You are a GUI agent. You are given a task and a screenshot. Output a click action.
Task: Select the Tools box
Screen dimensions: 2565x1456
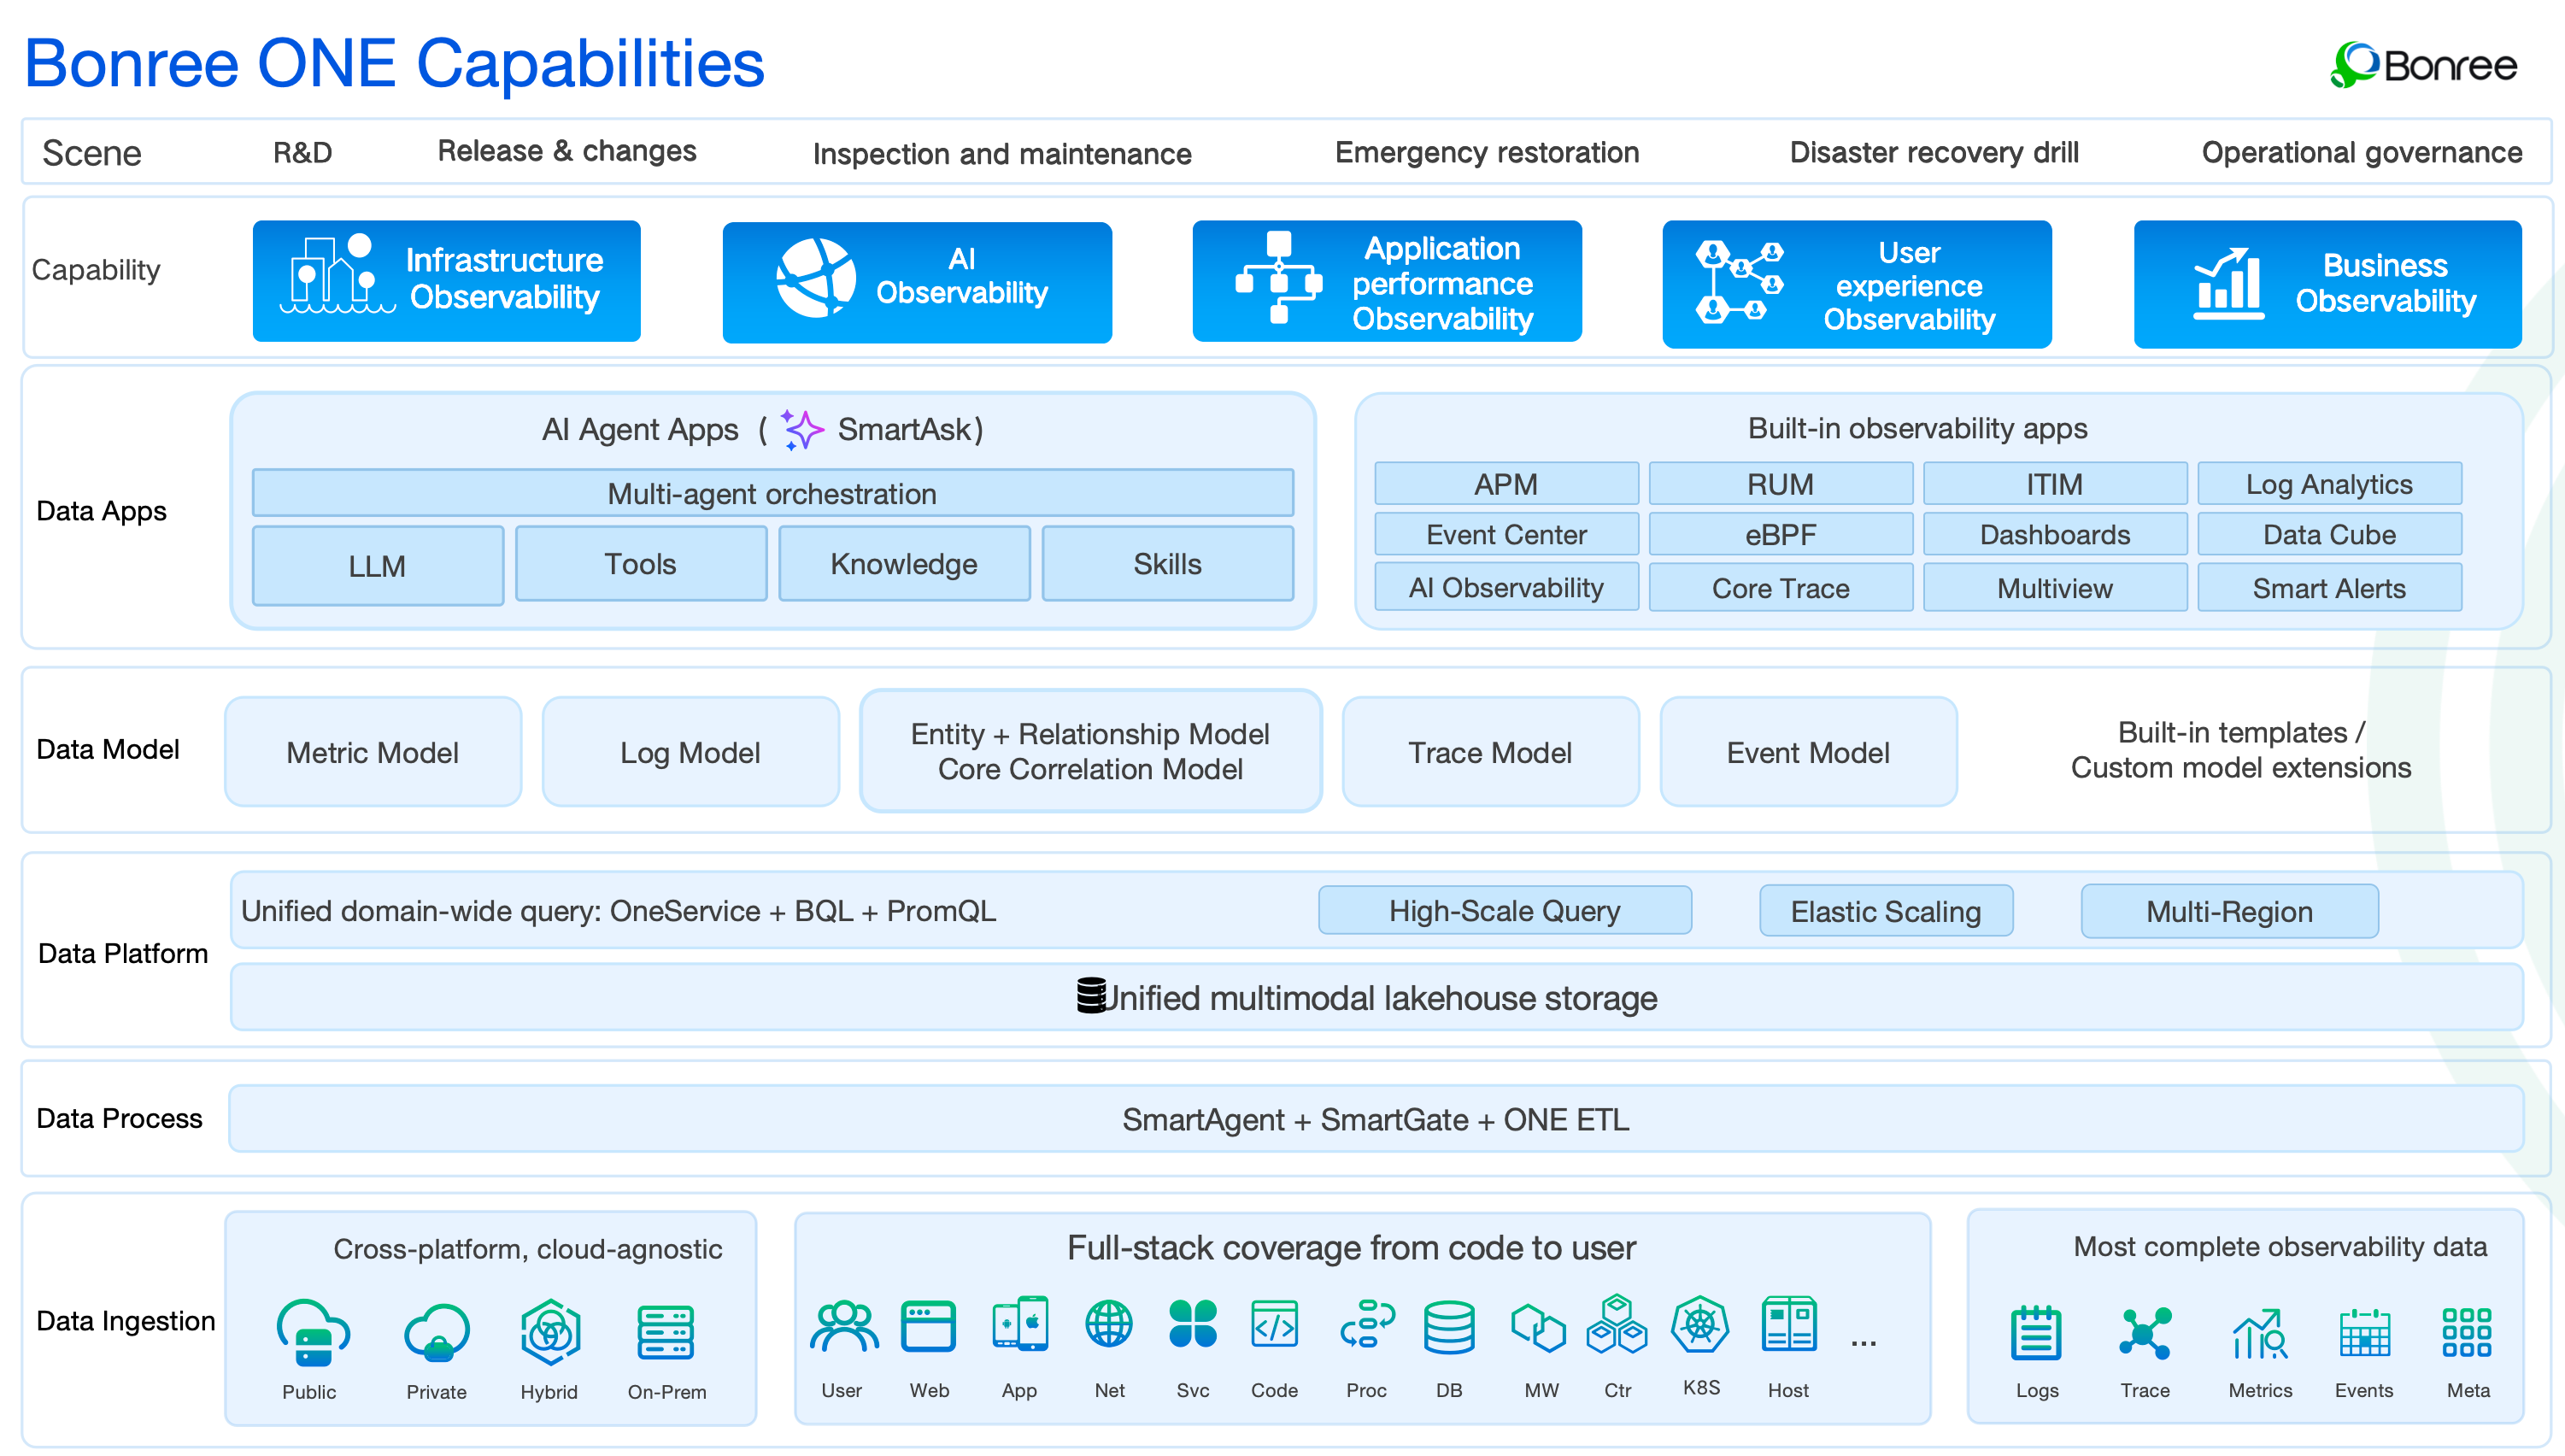click(641, 564)
